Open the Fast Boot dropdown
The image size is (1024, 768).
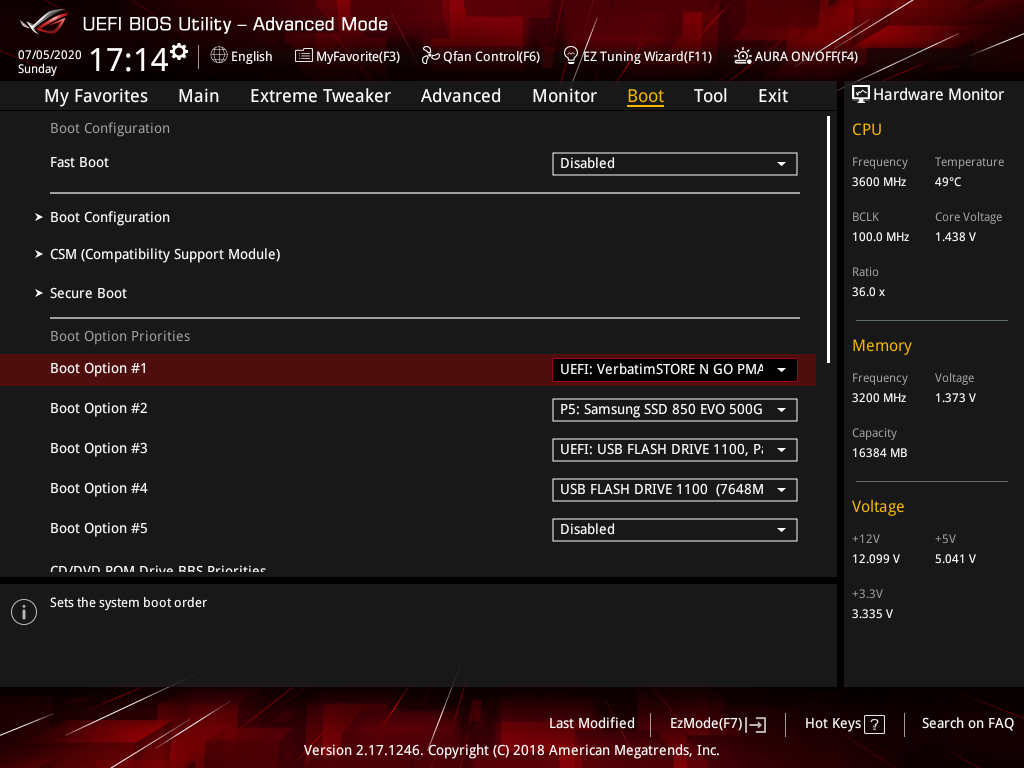[x=674, y=163]
